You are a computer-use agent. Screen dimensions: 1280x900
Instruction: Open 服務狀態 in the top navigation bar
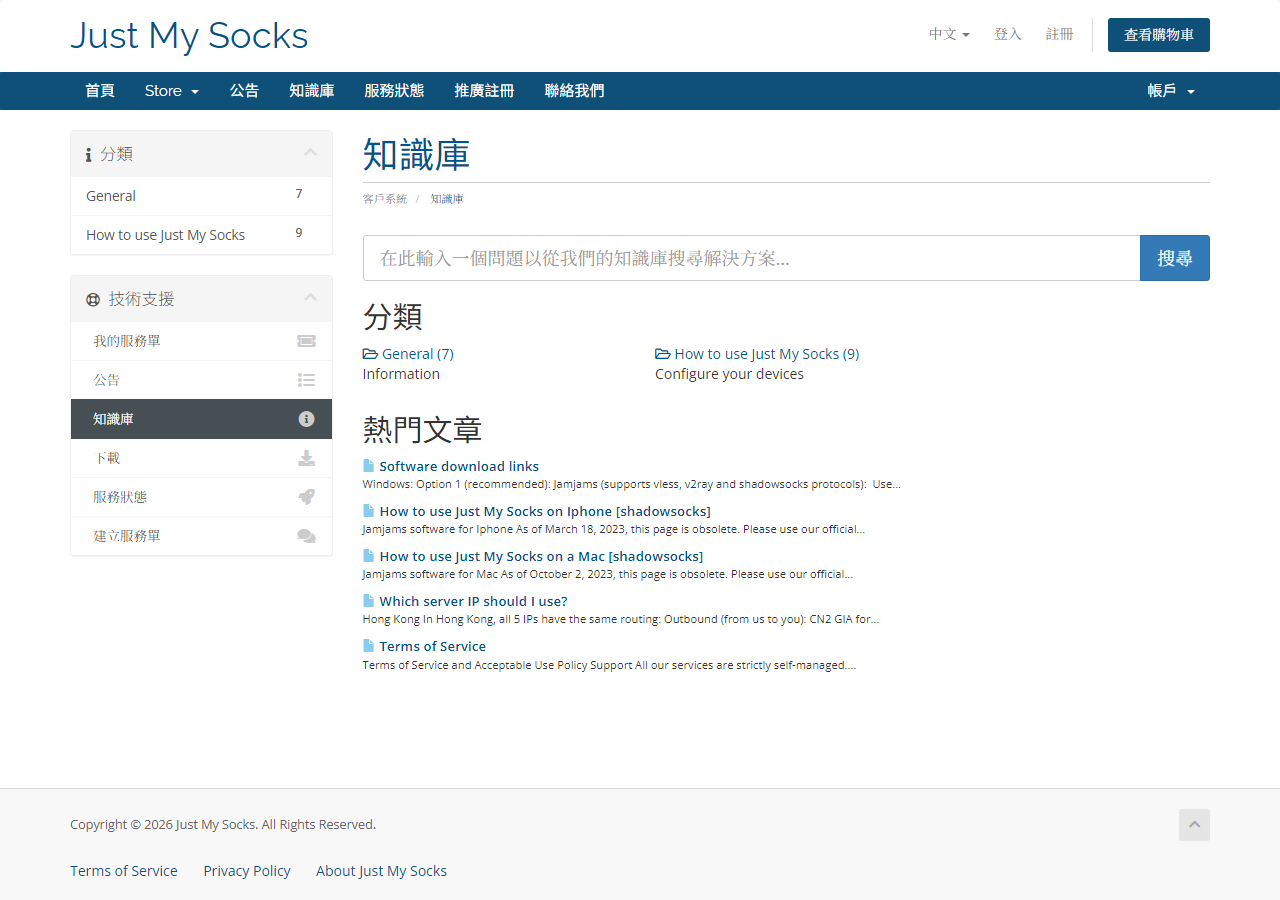[x=394, y=91]
